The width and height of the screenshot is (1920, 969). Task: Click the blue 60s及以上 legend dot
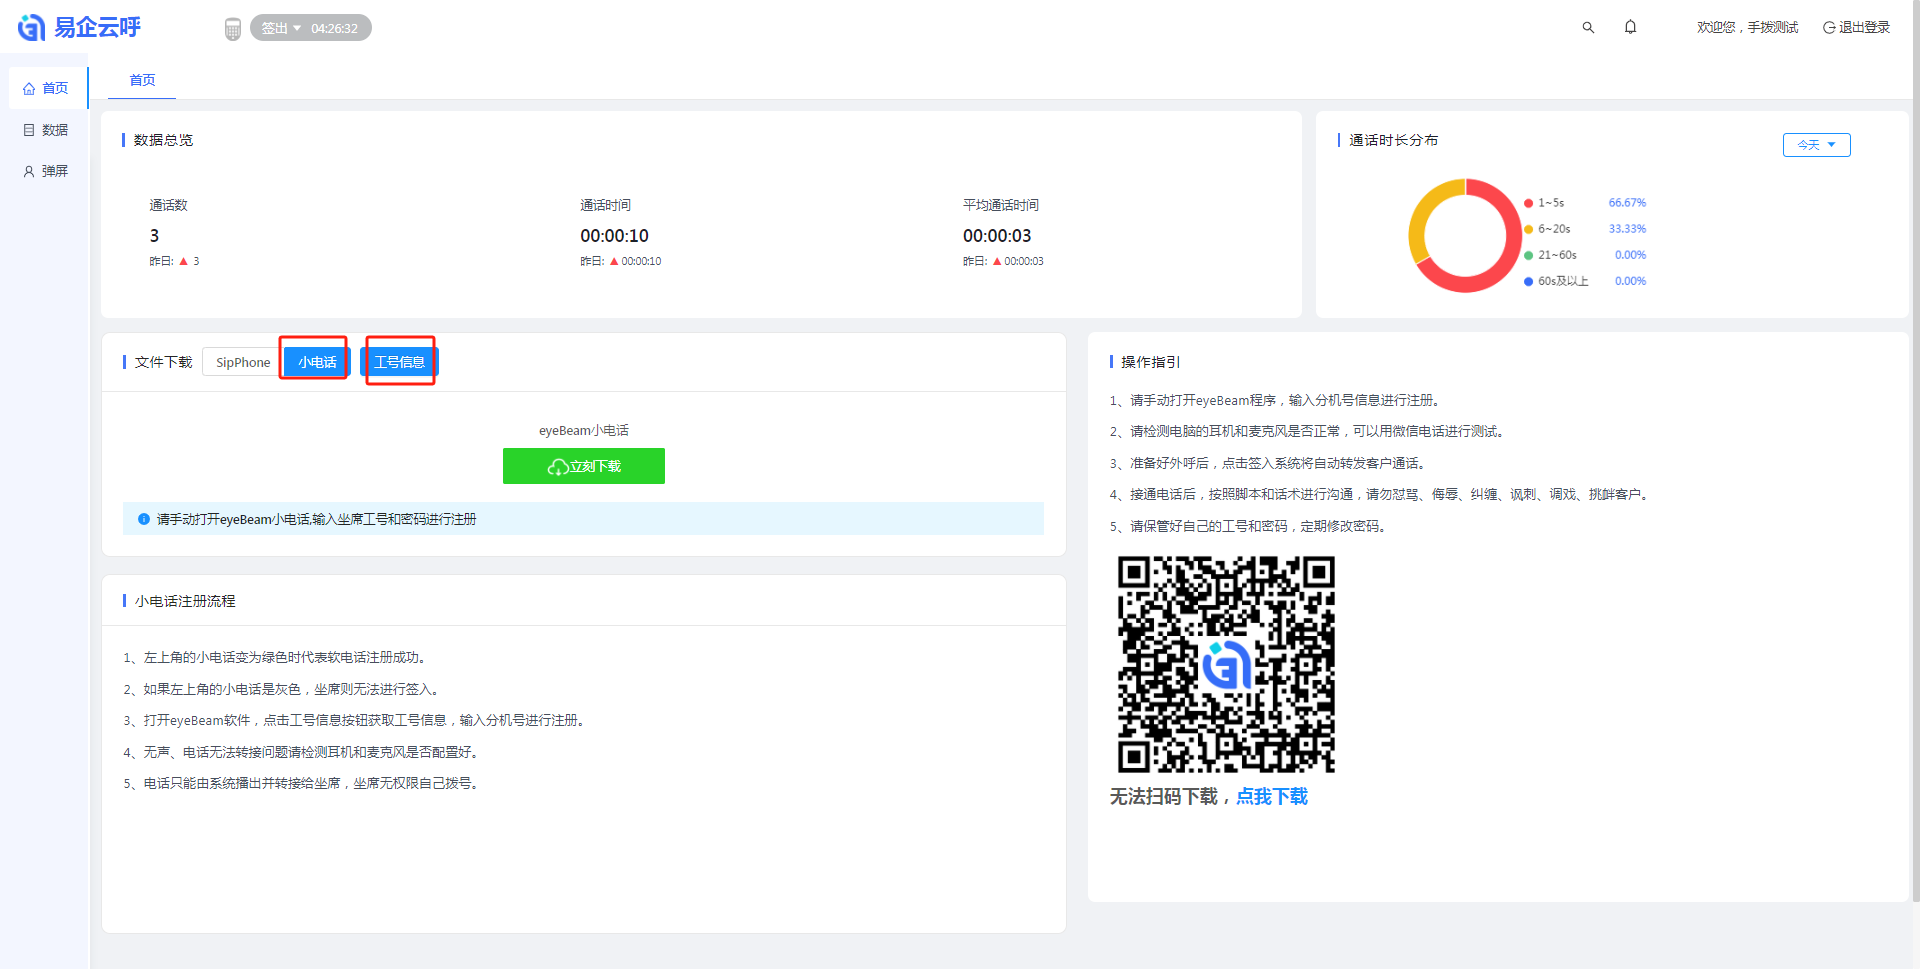coord(1528,281)
